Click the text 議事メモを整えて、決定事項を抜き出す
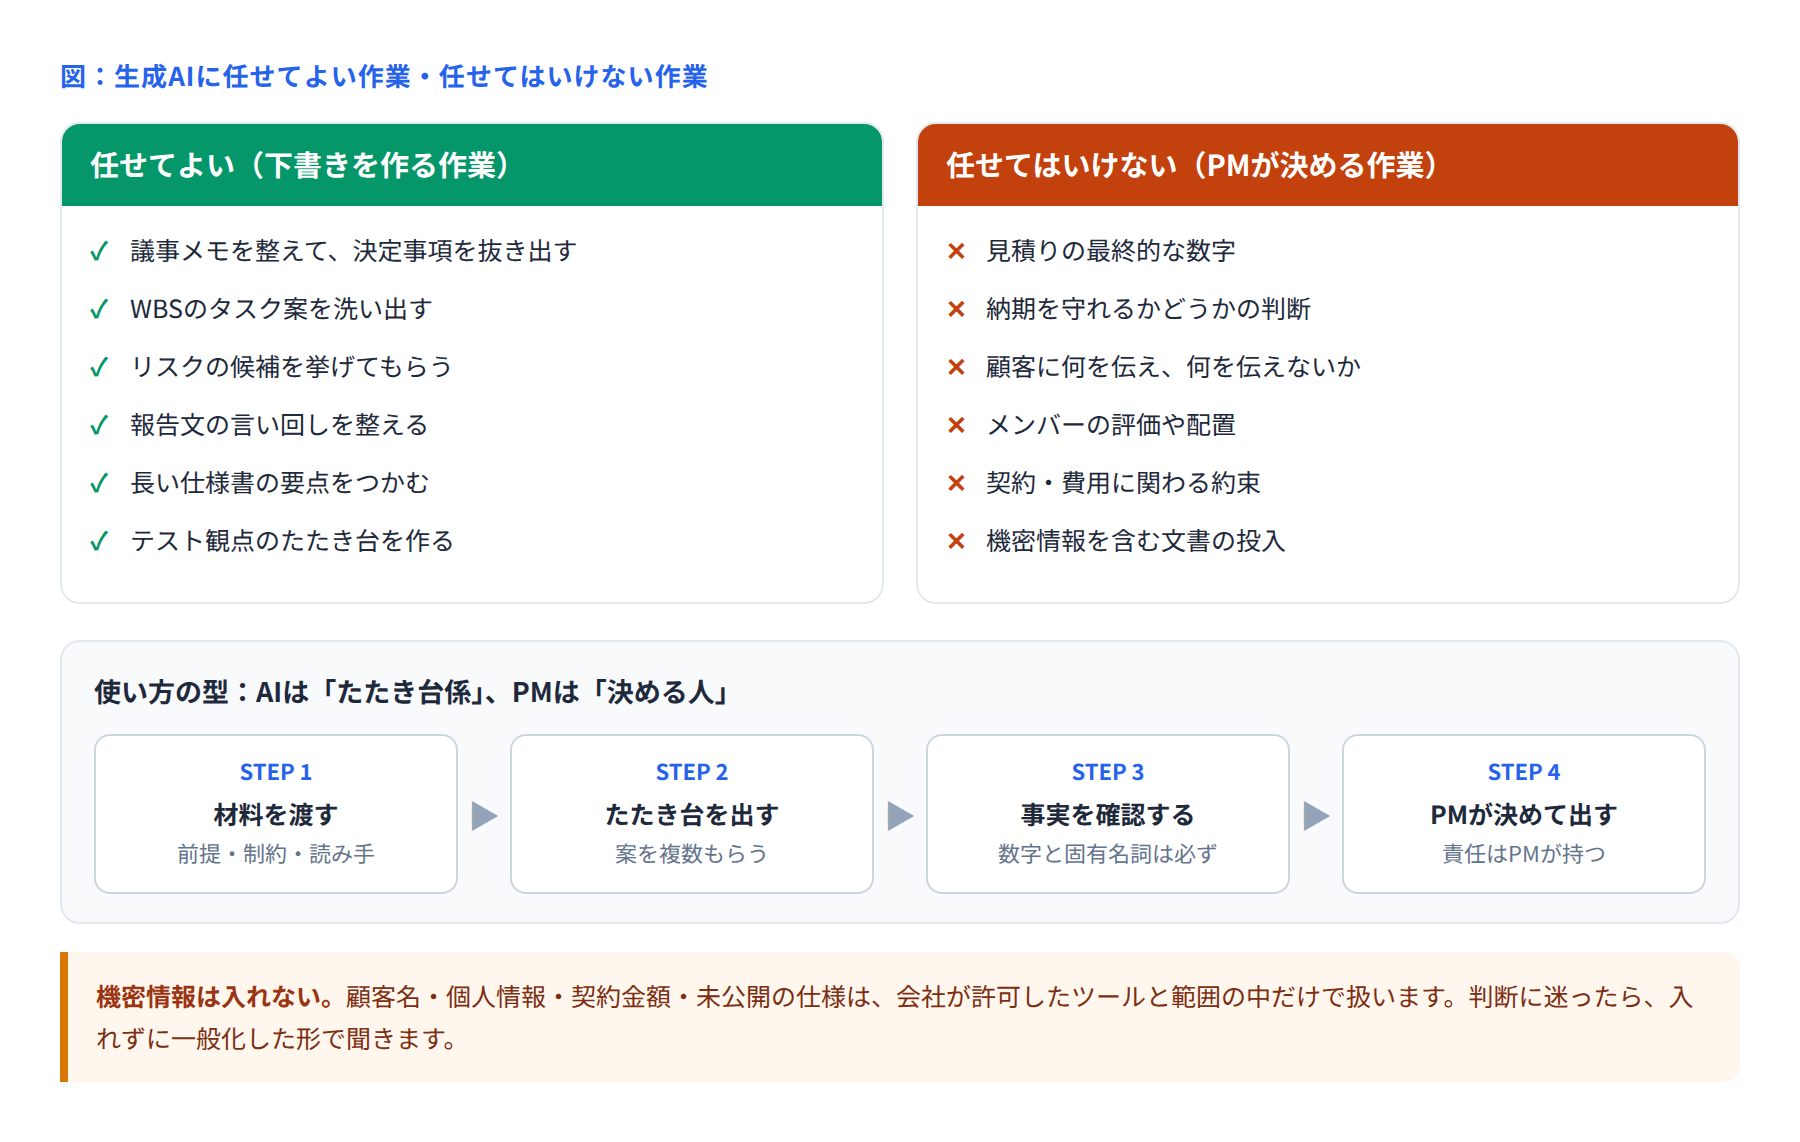The image size is (1800, 1142). click(354, 251)
